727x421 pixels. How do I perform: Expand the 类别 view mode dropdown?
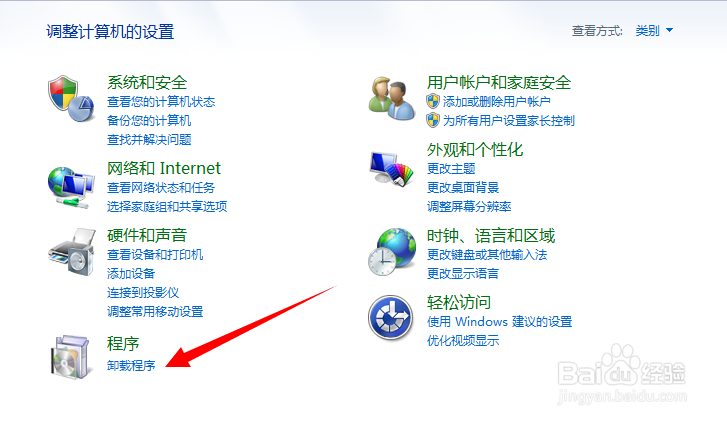(654, 31)
